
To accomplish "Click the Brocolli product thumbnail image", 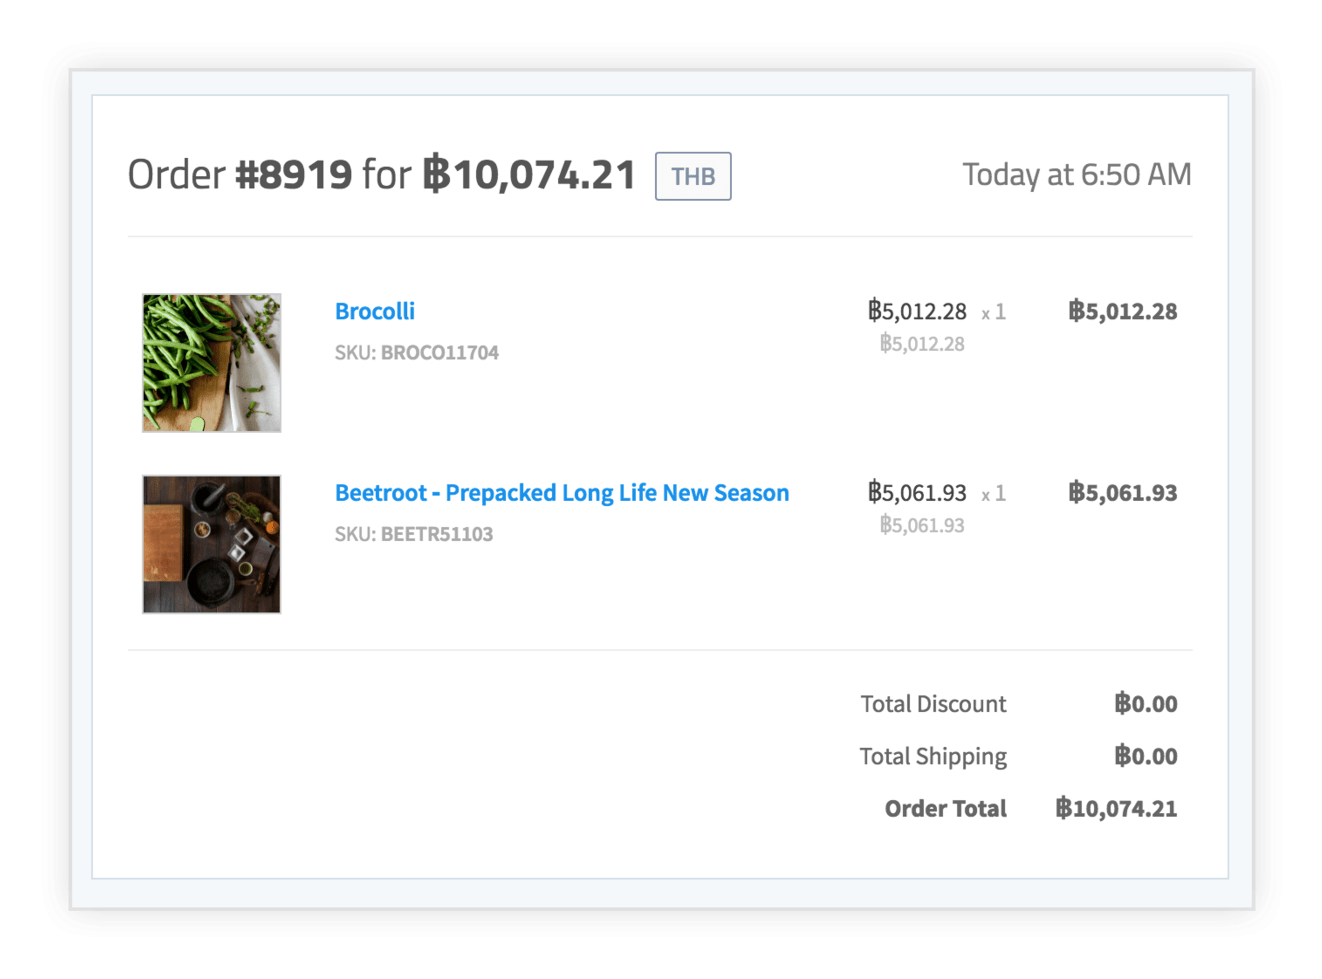I will [x=211, y=363].
